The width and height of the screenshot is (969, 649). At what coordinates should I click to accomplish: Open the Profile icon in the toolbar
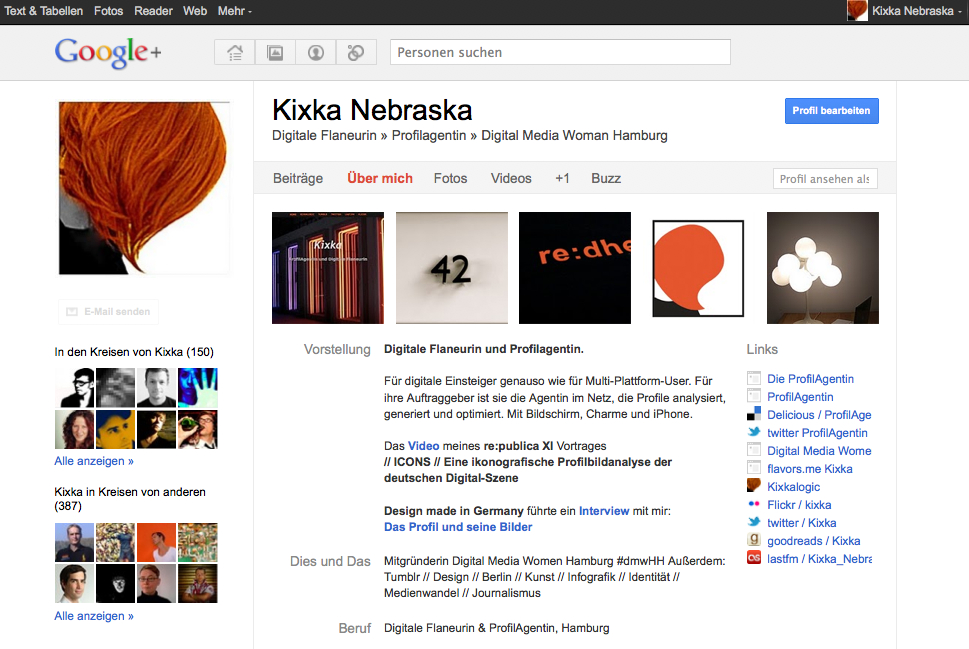[x=316, y=53]
